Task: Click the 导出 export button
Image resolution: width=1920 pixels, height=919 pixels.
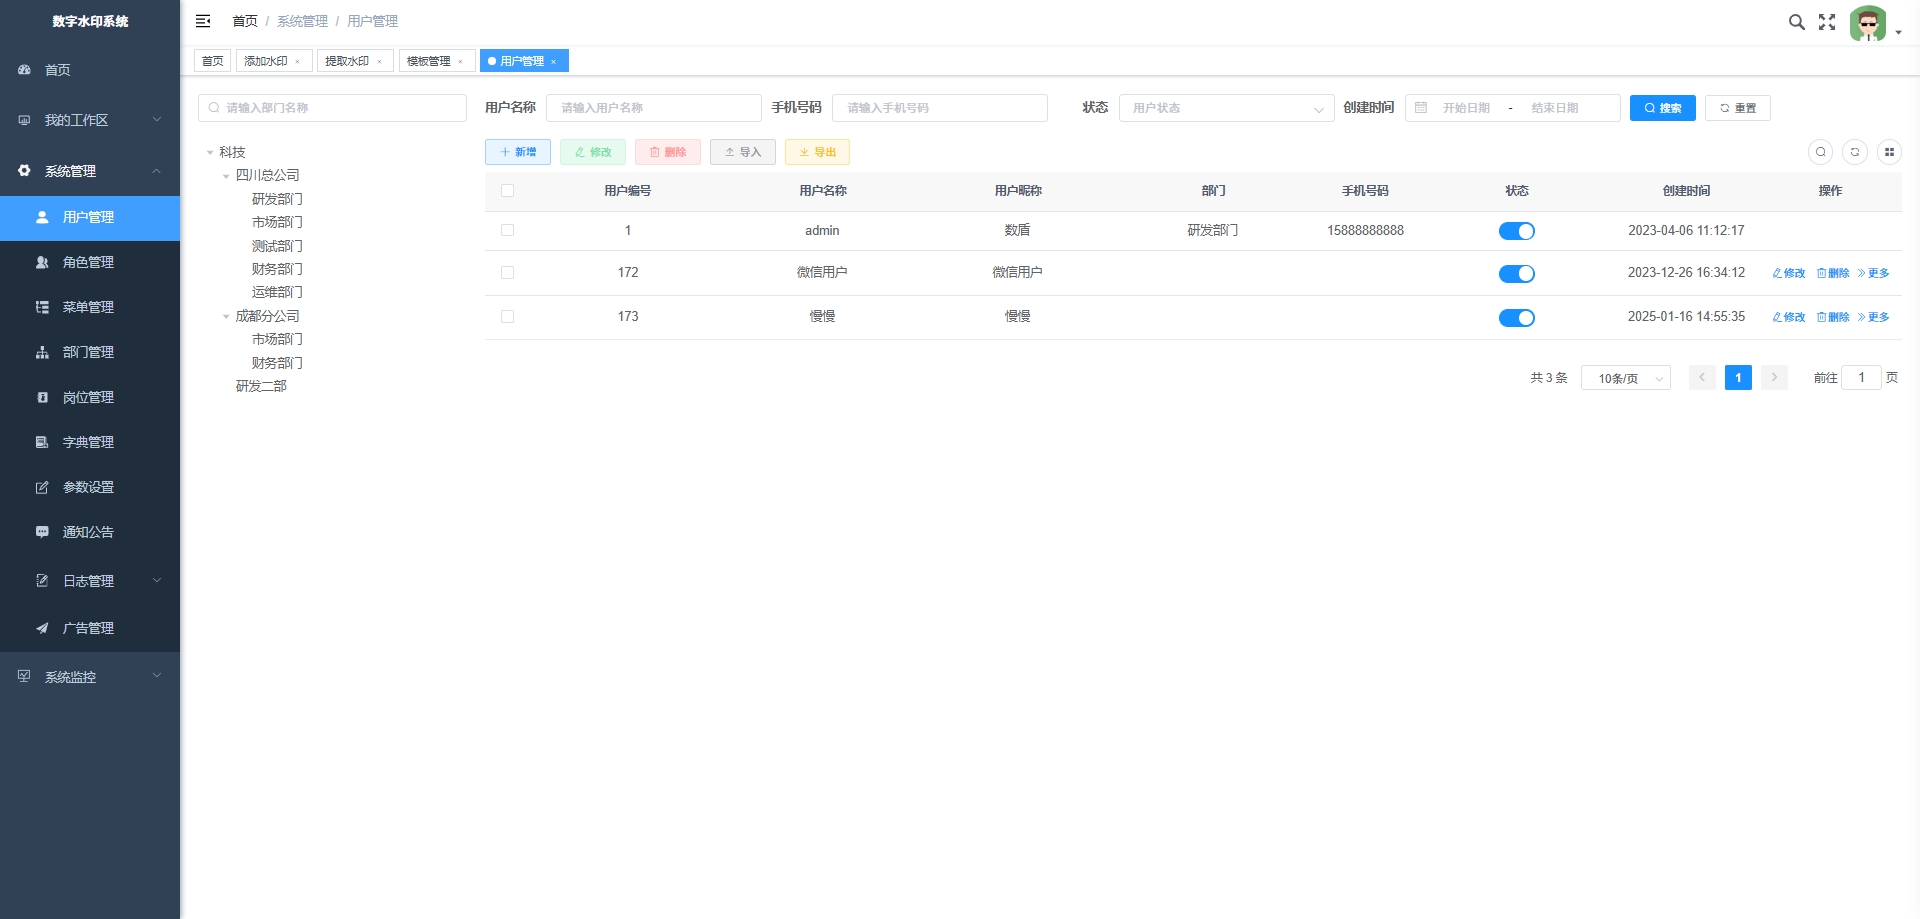Action: tap(818, 152)
